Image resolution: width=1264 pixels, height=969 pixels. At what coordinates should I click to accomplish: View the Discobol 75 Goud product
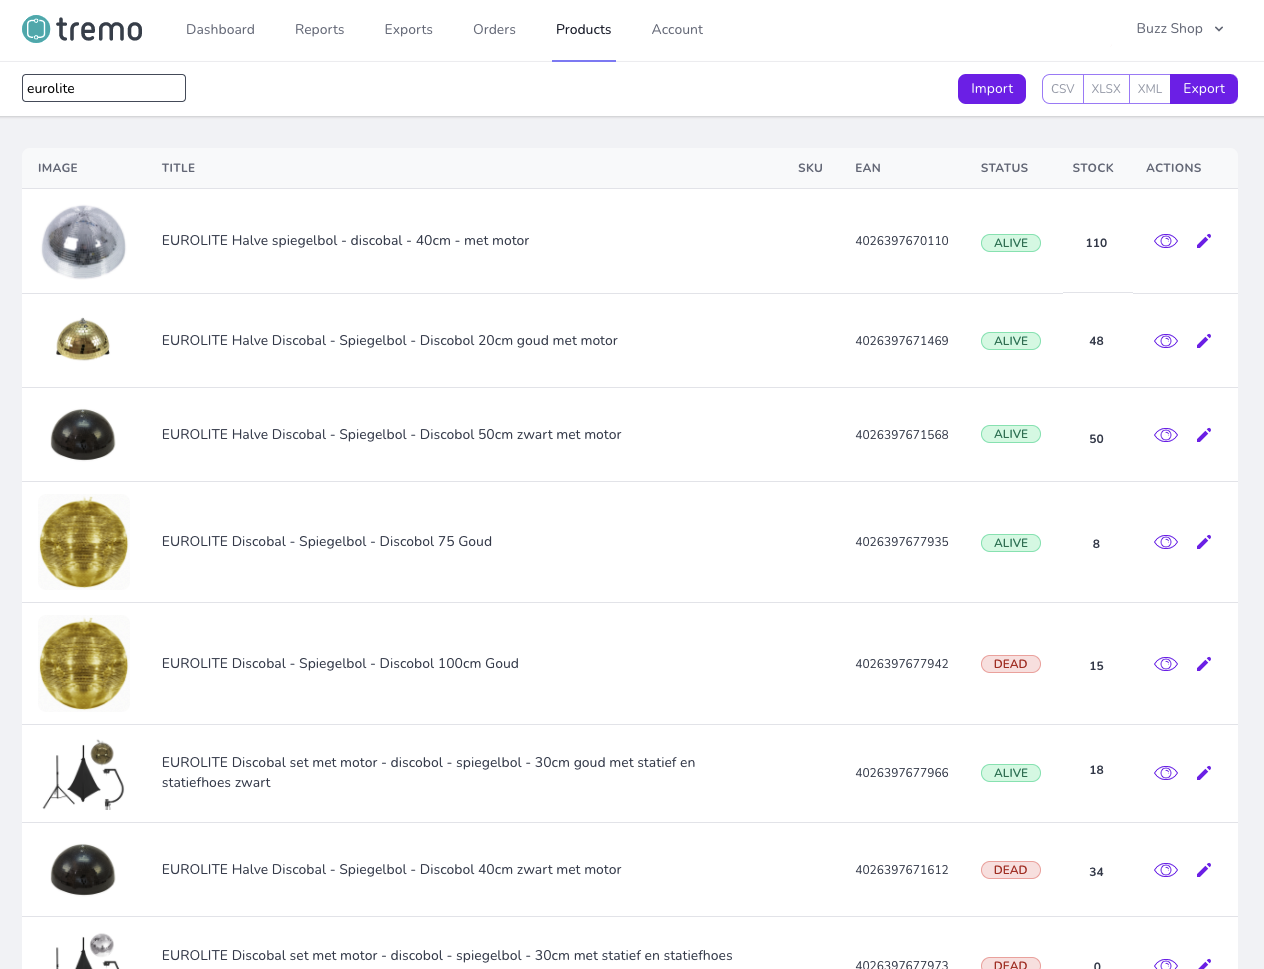(x=1166, y=542)
